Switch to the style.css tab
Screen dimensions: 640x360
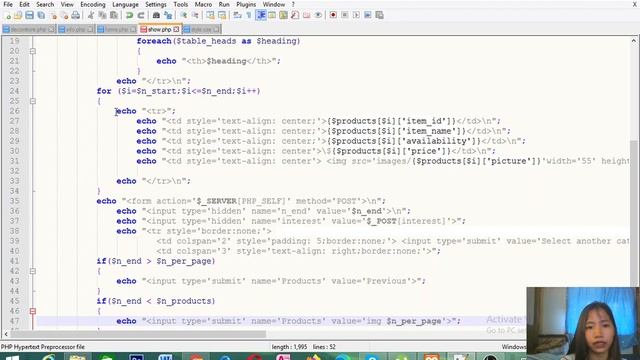click(201, 29)
